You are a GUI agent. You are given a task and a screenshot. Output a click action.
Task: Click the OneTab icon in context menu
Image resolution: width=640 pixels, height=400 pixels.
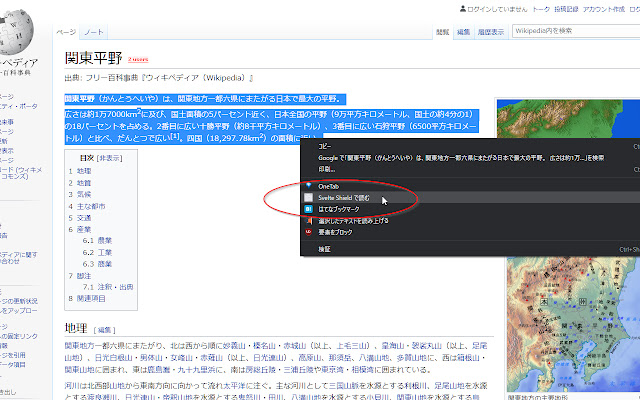309,186
